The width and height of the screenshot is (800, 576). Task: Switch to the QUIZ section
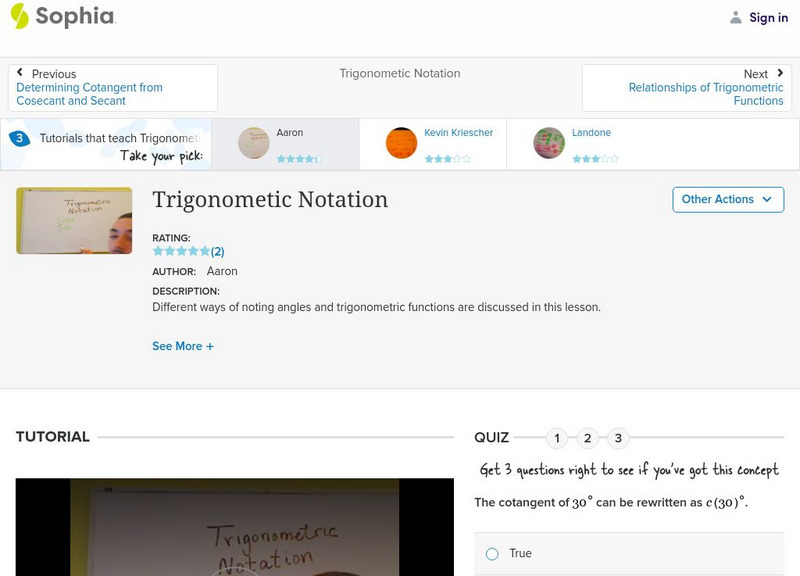[491, 436]
